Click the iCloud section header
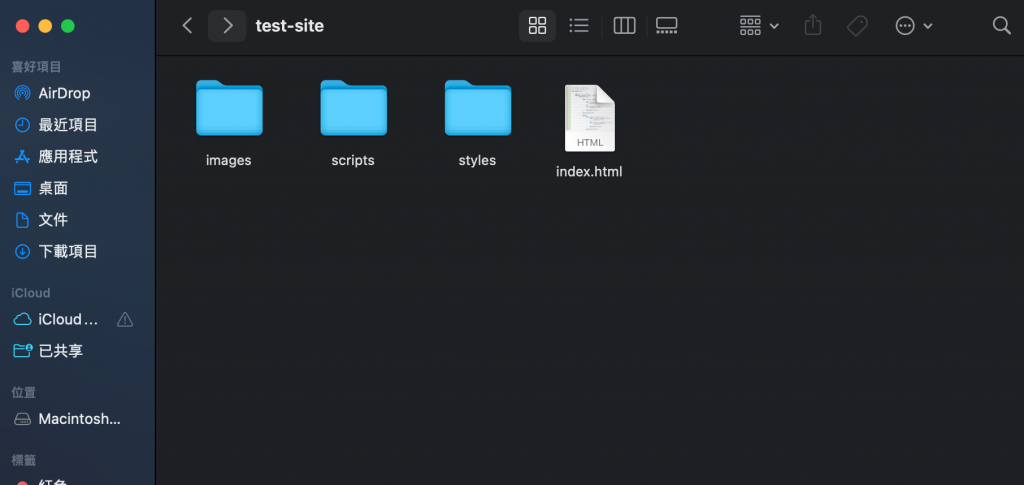1024x485 pixels. click(31, 293)
